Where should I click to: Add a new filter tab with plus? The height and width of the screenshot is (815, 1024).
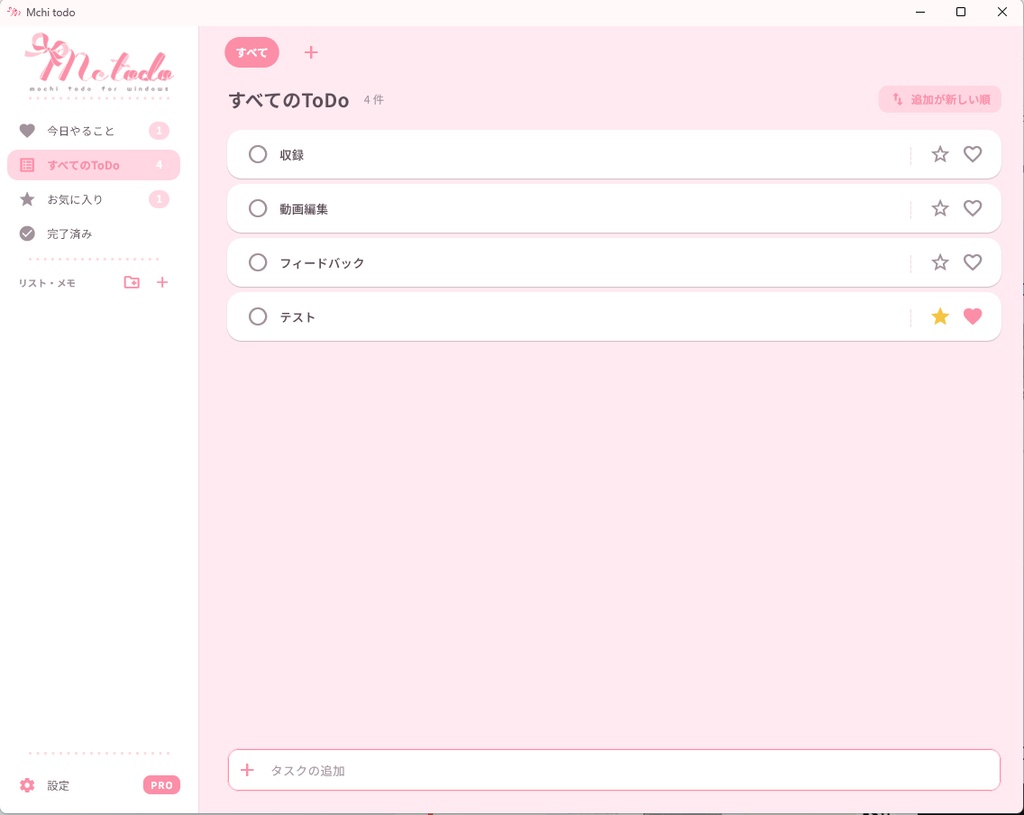click(311, 52)
